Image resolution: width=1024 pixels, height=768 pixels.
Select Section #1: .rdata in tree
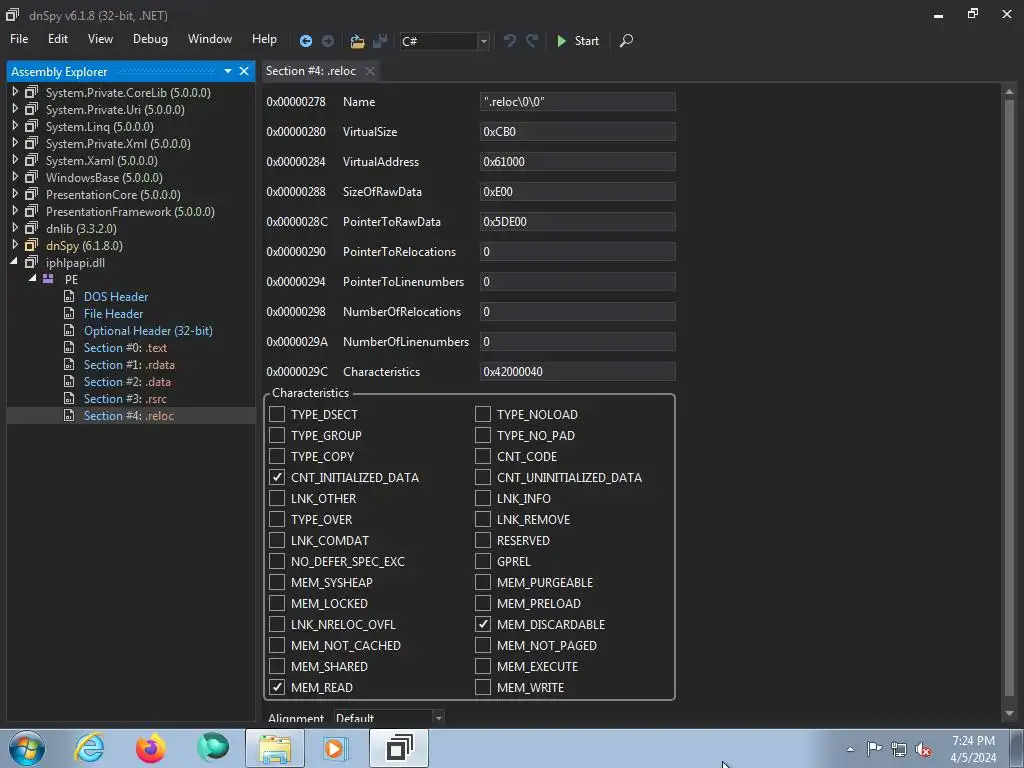(x=129, y=364)
